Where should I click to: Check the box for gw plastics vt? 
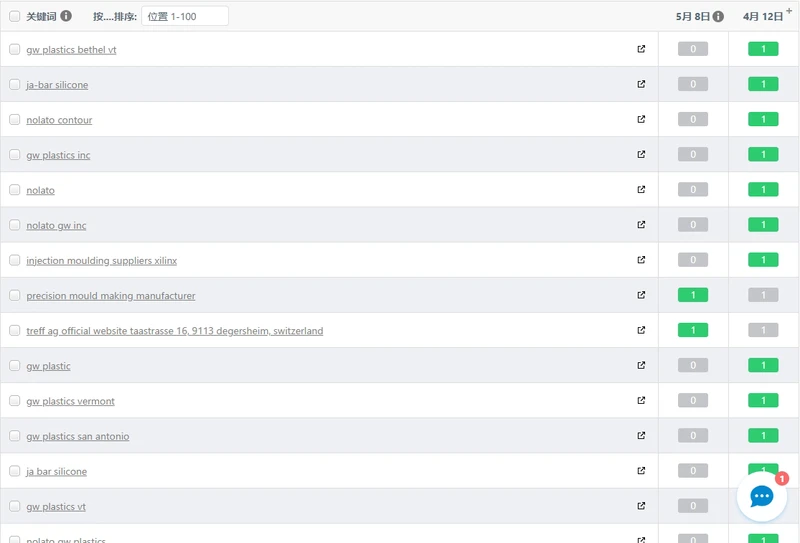pyautogui.click(x=15, y=507)
